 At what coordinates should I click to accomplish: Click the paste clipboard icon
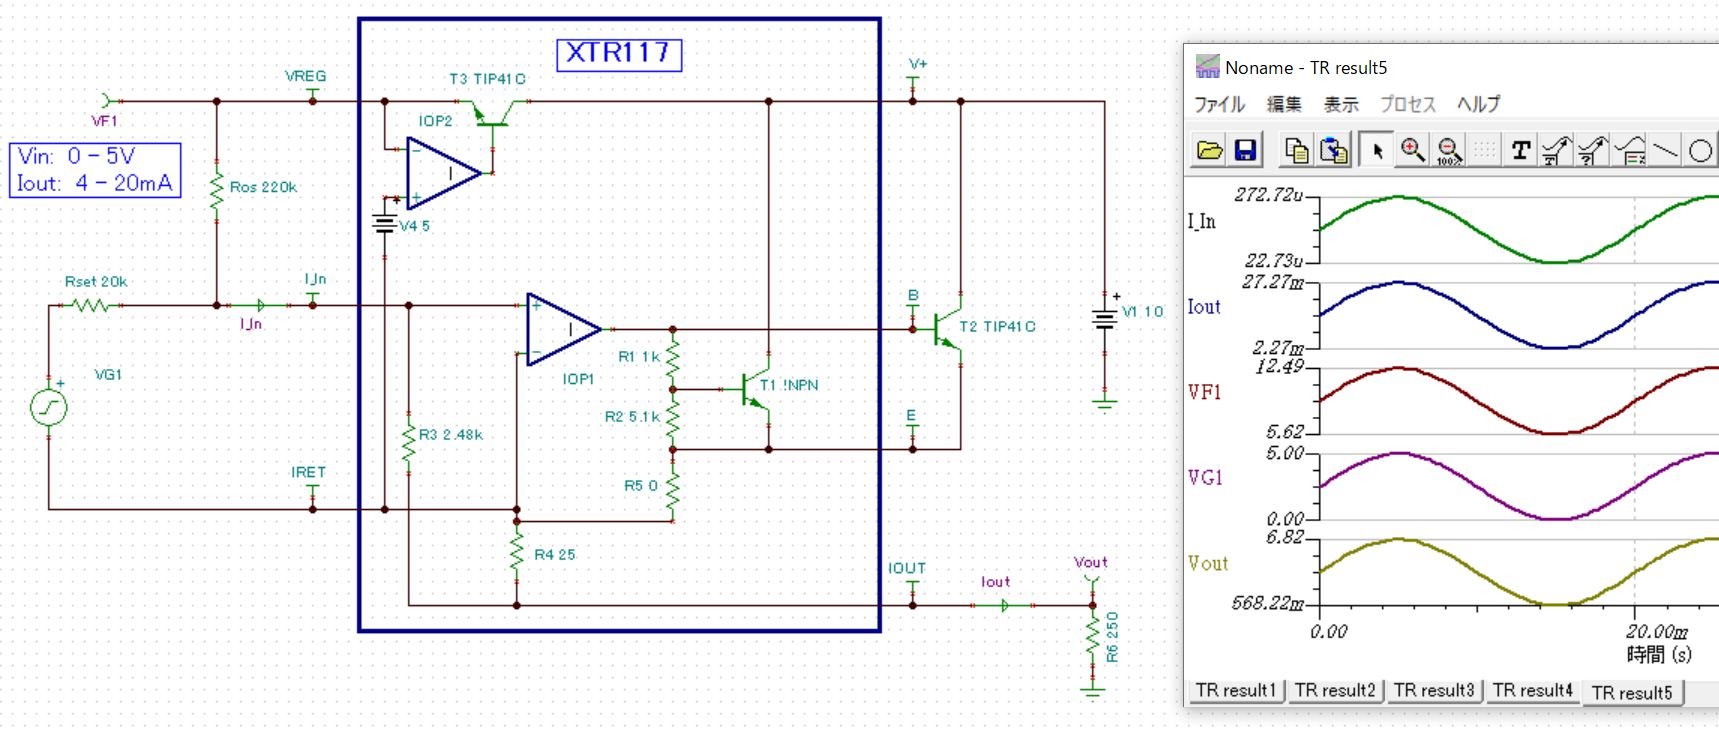coord(1334,150)
